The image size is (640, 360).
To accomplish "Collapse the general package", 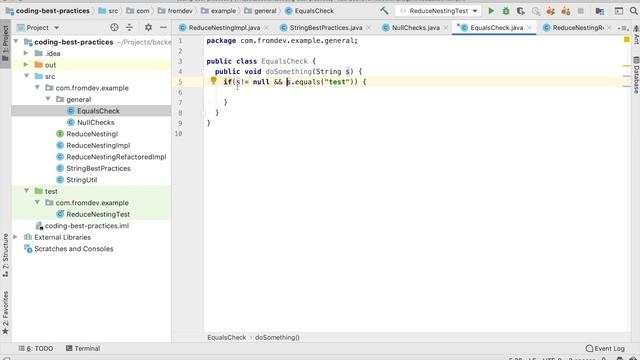I will click(x=48, y=99).
